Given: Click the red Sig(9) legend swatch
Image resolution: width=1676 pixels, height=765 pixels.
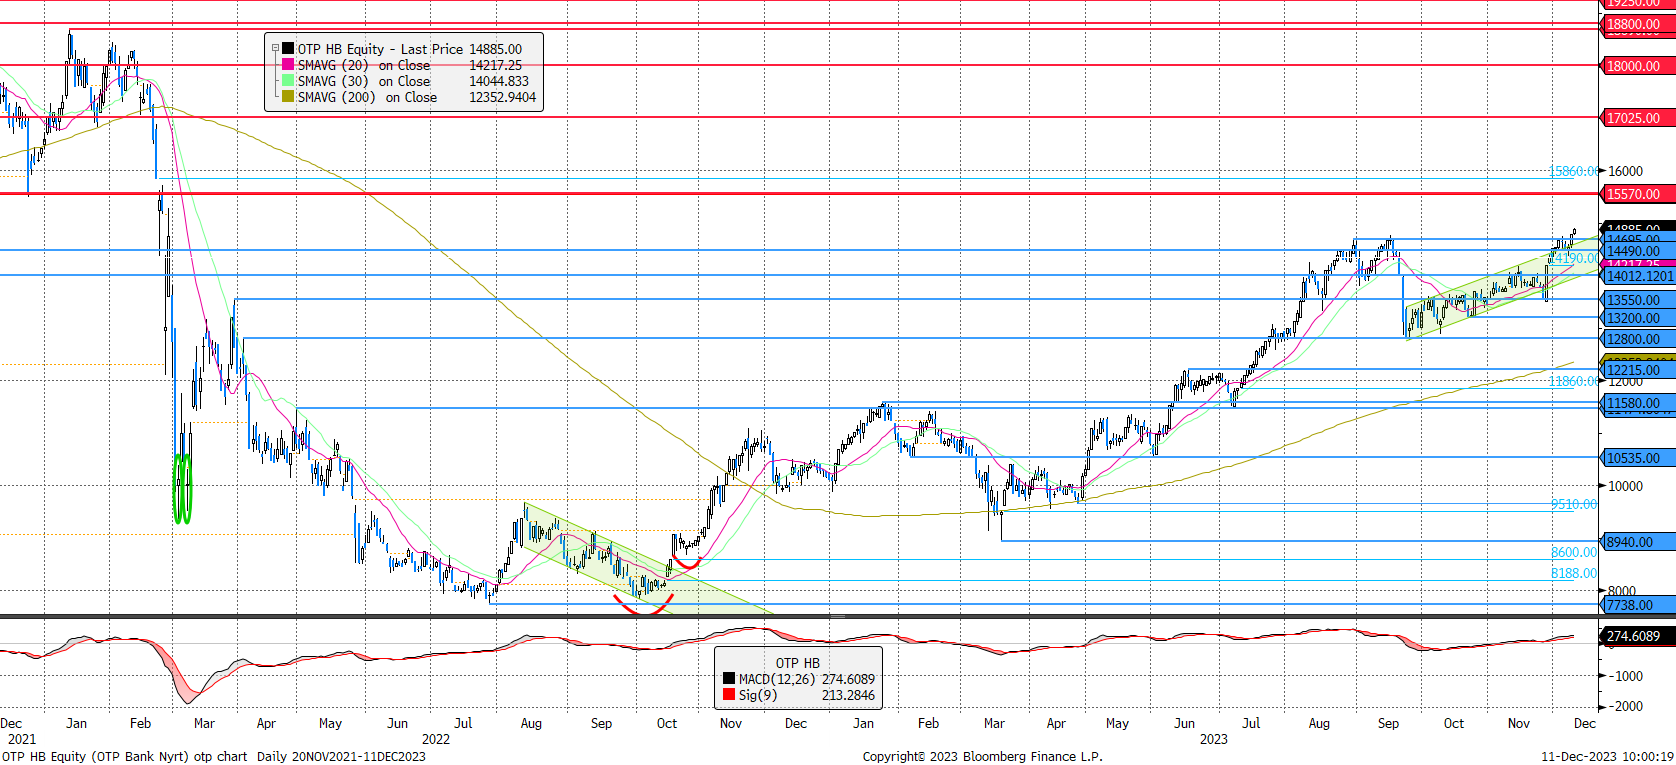Looking at the screenshot, I should tap(729, 695).
